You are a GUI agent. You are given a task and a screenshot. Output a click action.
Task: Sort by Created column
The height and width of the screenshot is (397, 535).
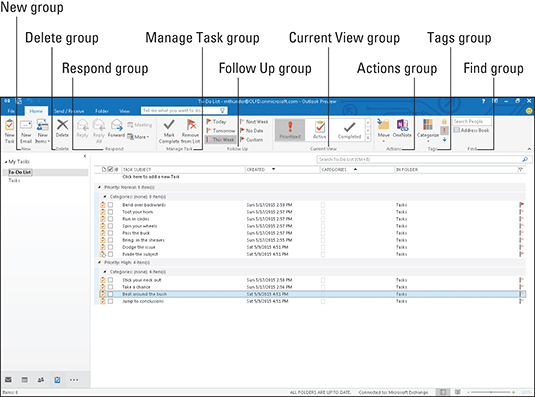click(x=282, y=170)
